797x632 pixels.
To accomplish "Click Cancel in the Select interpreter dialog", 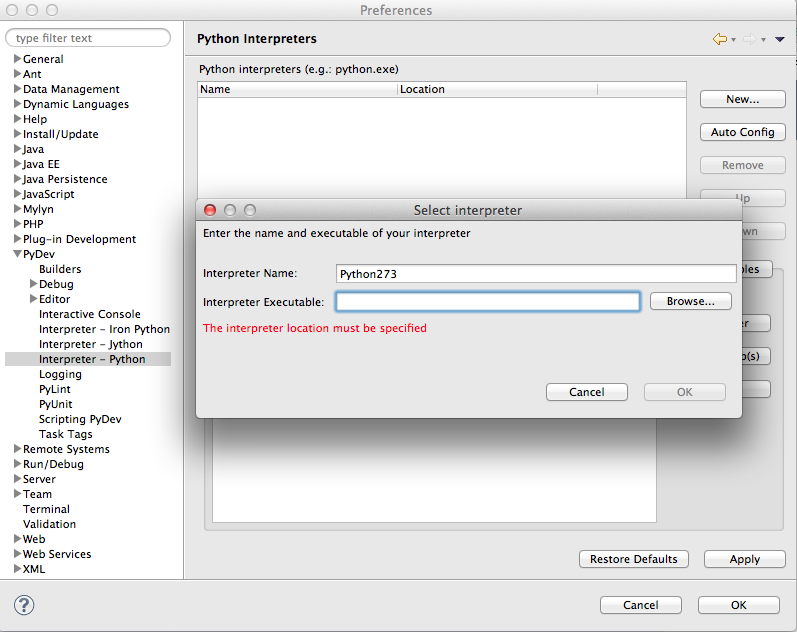I will click(x=587, y=392).
